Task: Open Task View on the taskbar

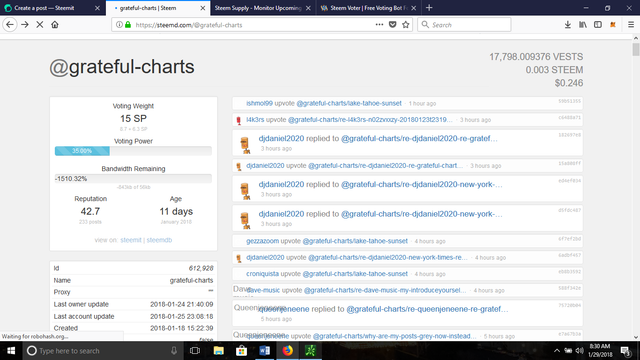Action: click(x=195, y=351)
